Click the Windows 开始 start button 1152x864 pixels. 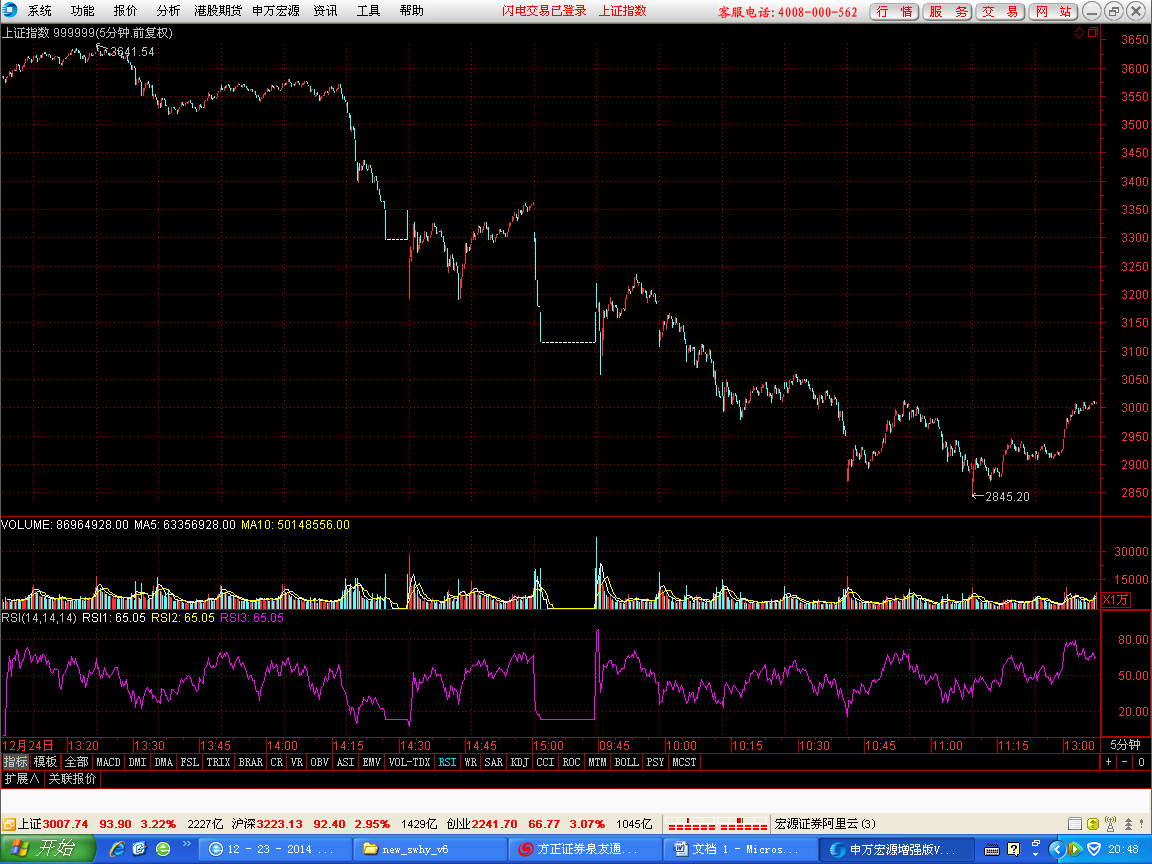[x=48, y=849]
